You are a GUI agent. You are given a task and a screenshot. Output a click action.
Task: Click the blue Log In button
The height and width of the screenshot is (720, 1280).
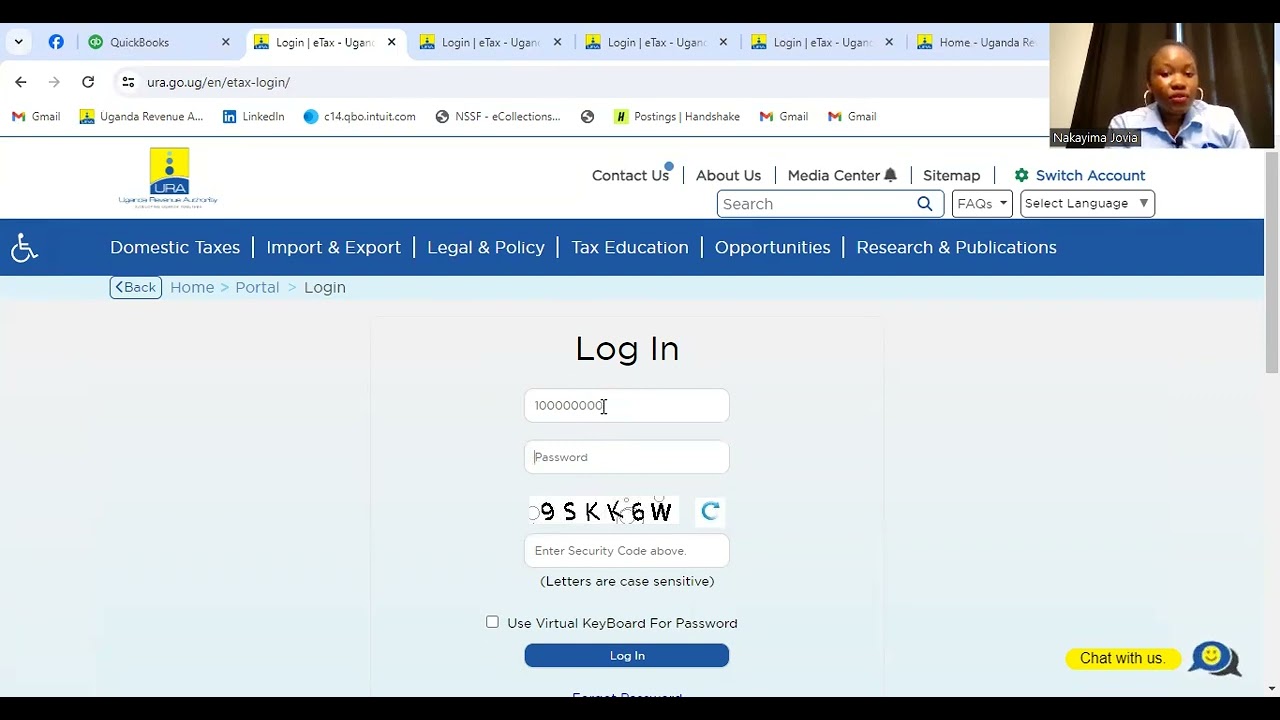tap(627, 656)
